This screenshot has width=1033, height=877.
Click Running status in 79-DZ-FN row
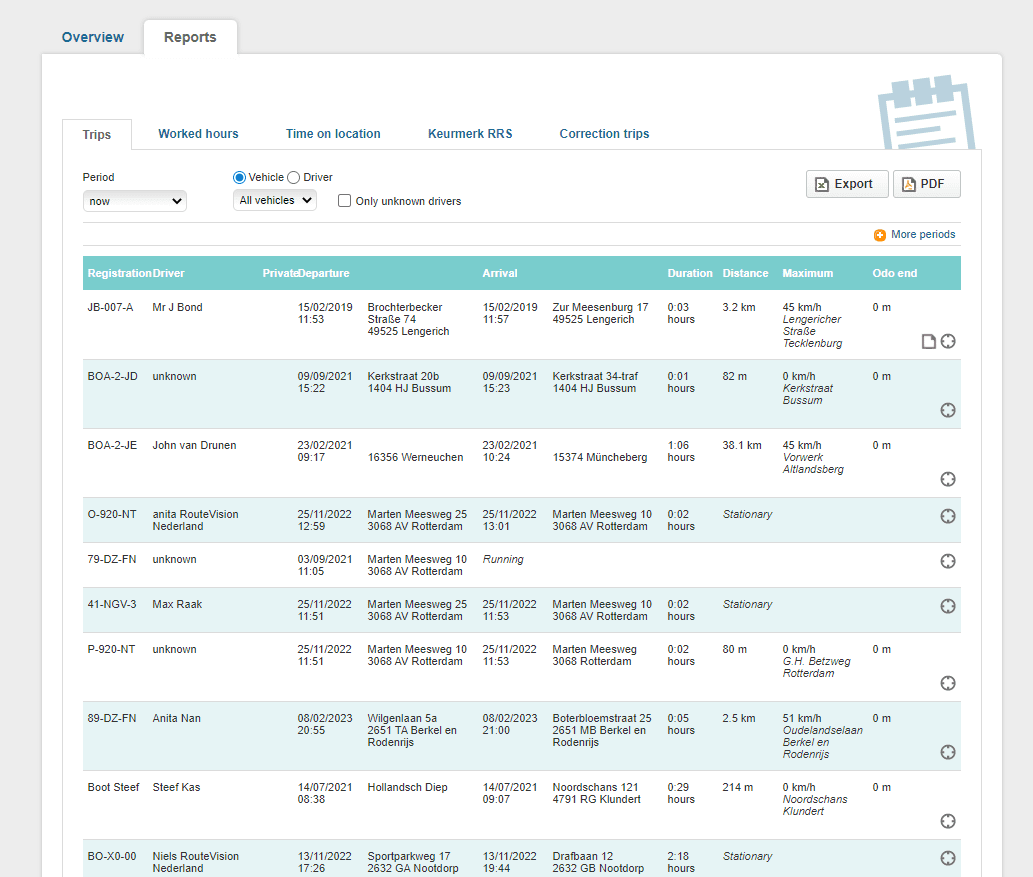click(x=503, y=559)
